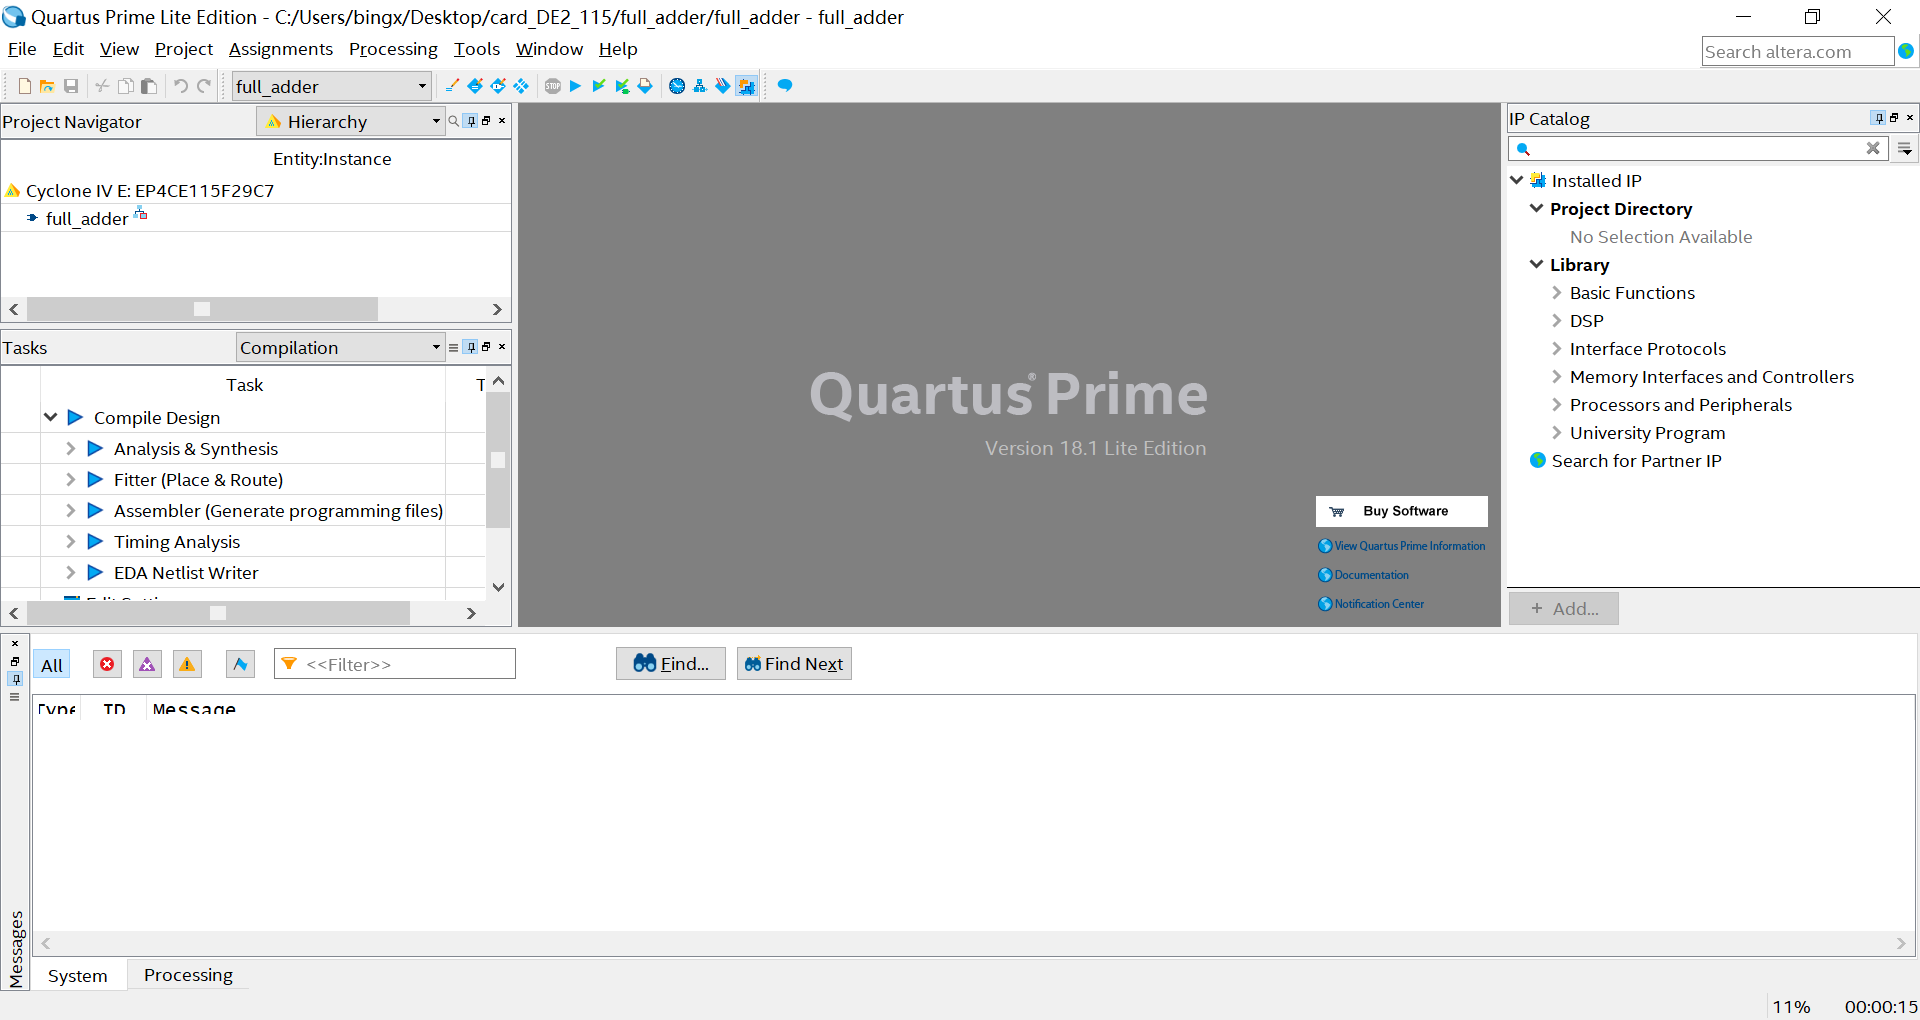The width and height of the screenshot is (1920, 1020).
Task: Clear the IP Catalog search with X
Action: [1873, 148]
